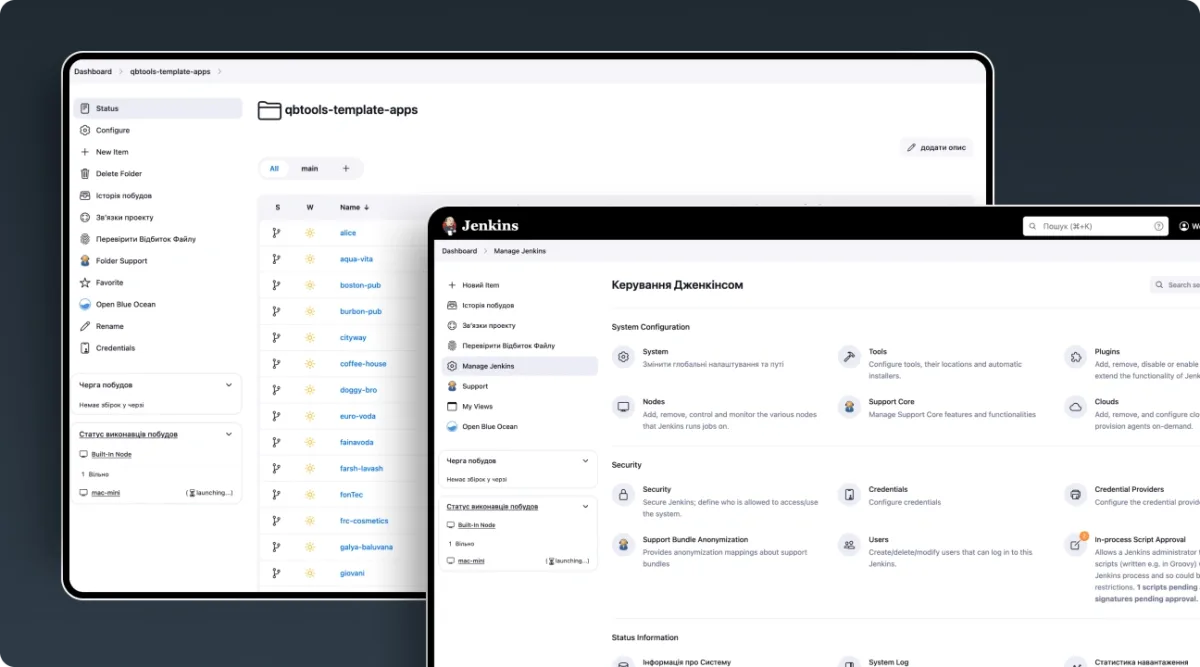The height and width of the screenshot is (667, 1200).
Task: Click the Search settings field
Action: (x=1176, y=285)
